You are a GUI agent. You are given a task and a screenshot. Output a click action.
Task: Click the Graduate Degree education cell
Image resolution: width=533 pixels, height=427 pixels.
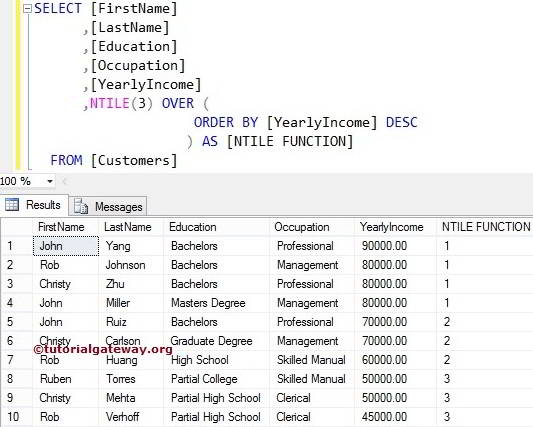pyautogui.click(x=217, y=341)
